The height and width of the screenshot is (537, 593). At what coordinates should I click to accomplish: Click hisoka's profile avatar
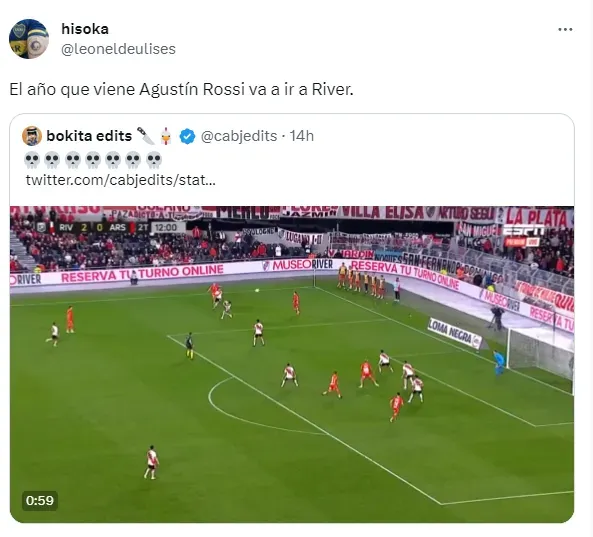point(29,39)
